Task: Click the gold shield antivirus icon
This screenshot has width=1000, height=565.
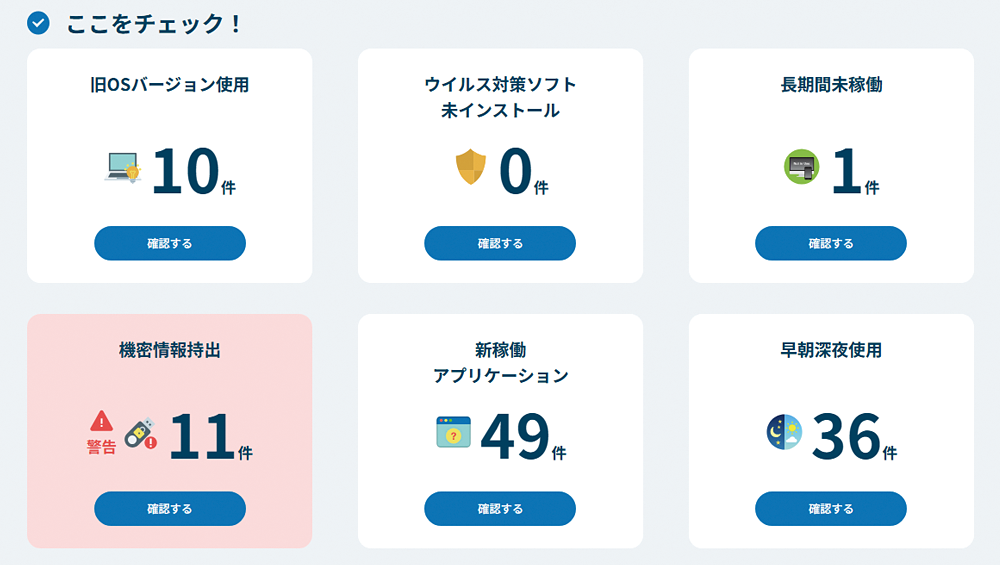Action: 470,167
